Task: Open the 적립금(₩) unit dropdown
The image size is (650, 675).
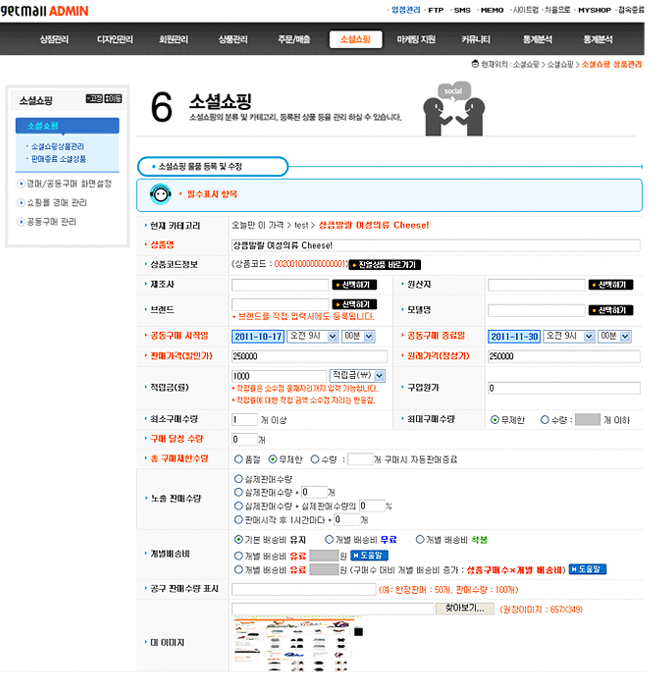Action: coord(356,372)
